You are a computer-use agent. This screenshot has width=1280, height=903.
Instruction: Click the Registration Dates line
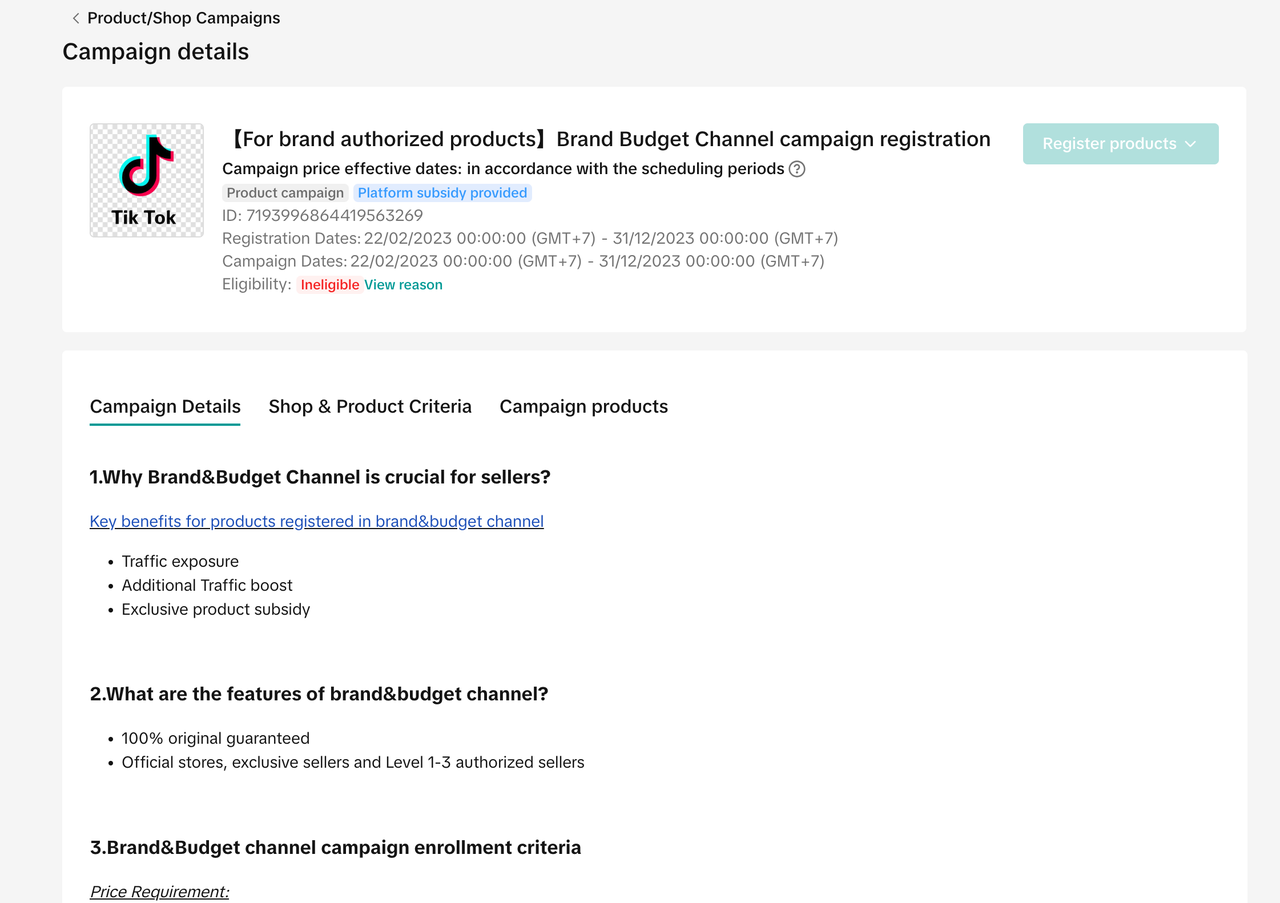[x=530, y=238]
